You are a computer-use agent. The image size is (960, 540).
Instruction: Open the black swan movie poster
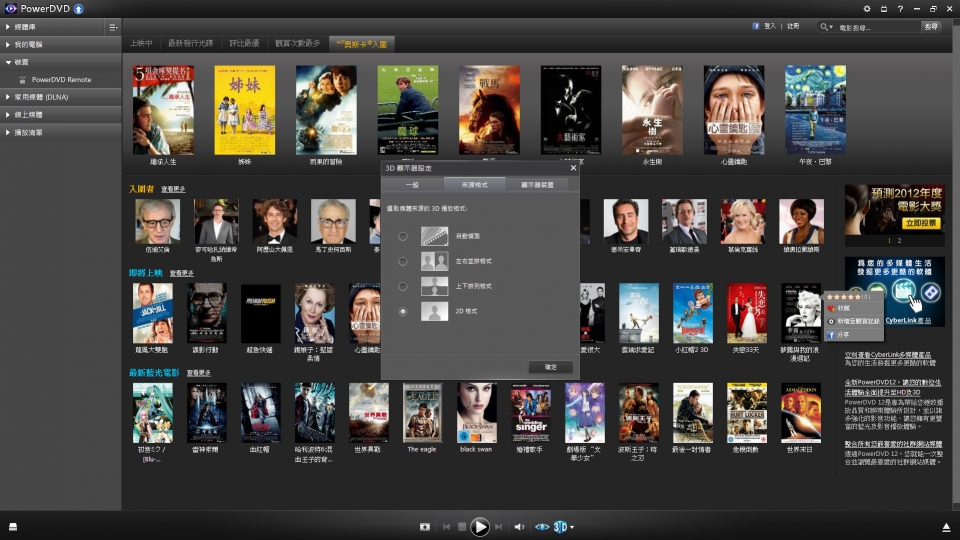(x=476, y=412)
